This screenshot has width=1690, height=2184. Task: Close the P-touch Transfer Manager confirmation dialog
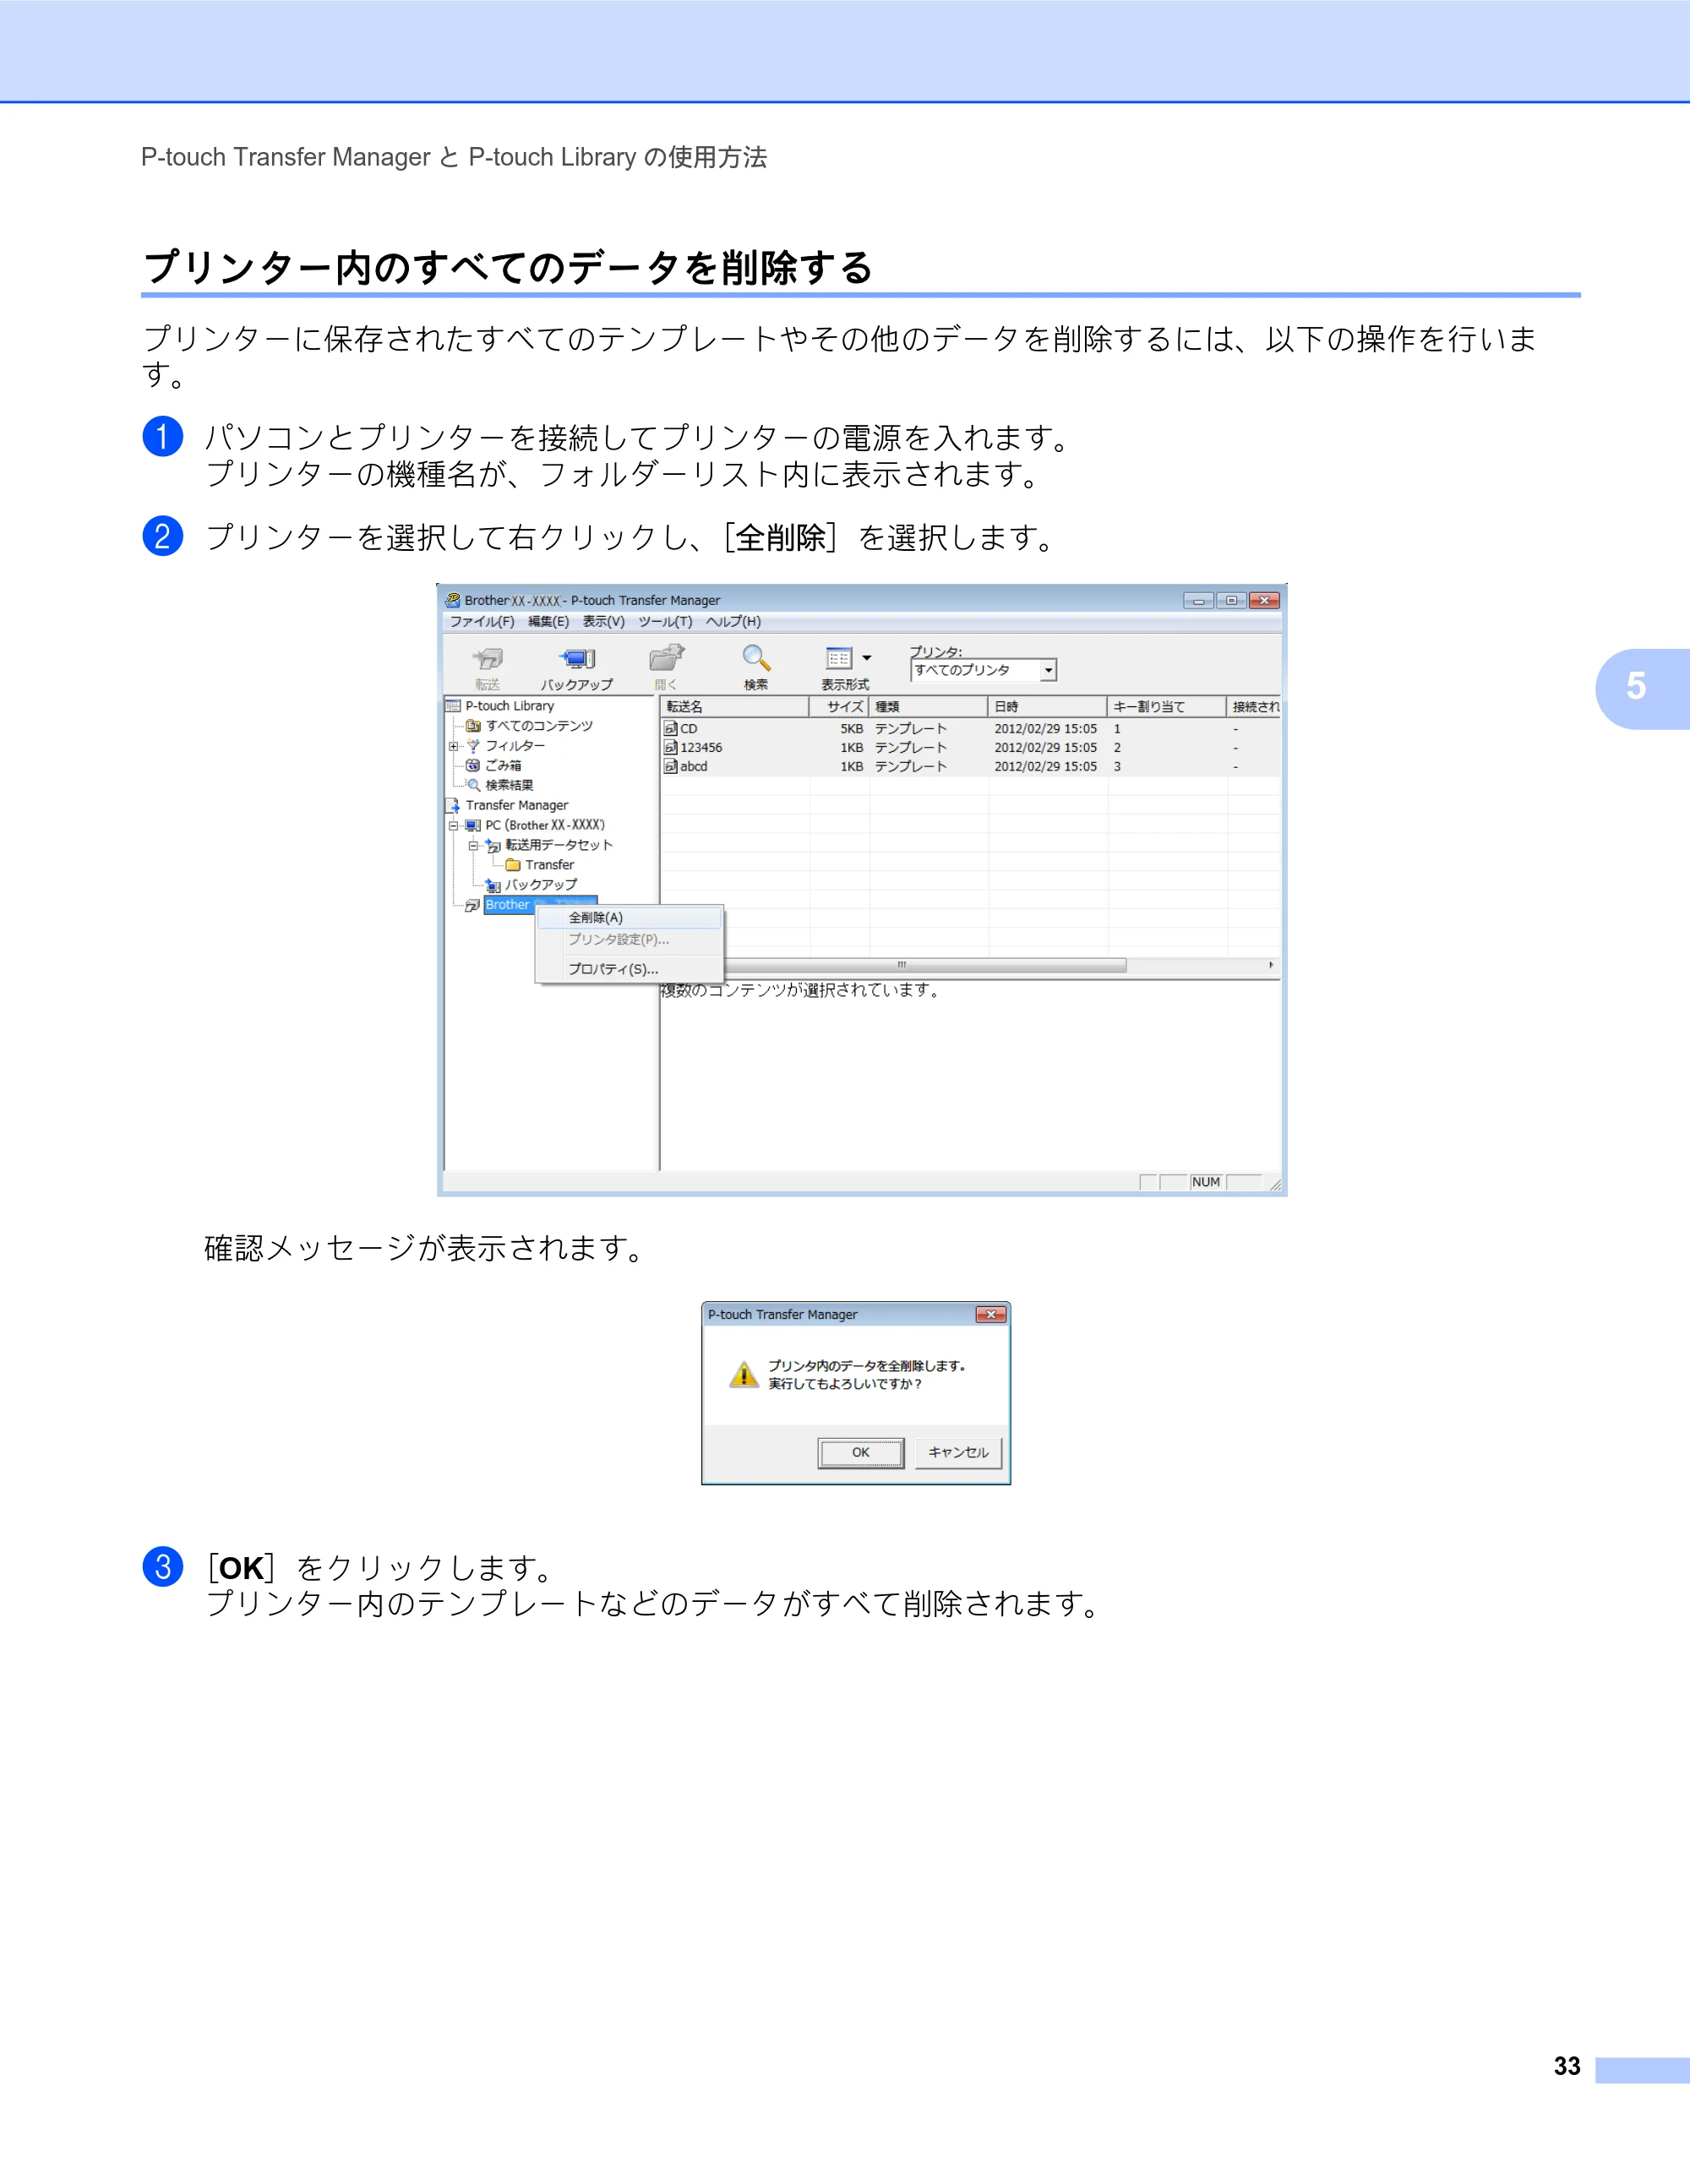[990, 1315]
